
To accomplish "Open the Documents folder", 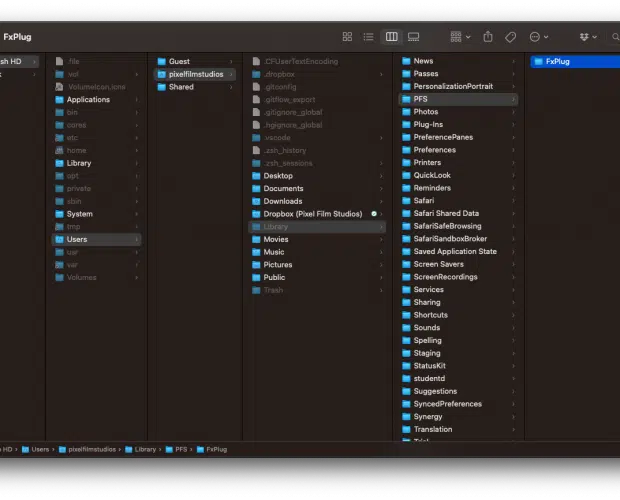I will (x=318, y=189).
